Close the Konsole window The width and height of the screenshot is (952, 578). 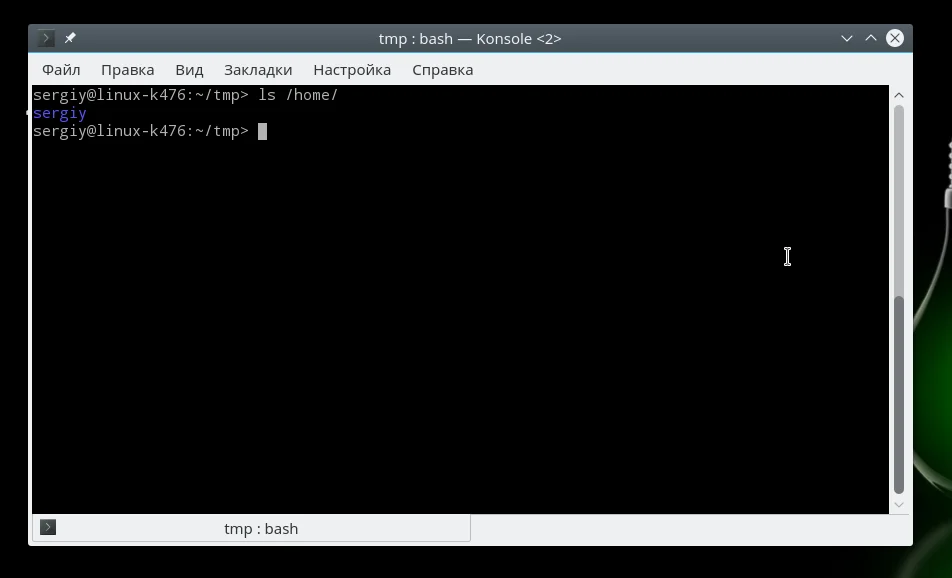894,38
